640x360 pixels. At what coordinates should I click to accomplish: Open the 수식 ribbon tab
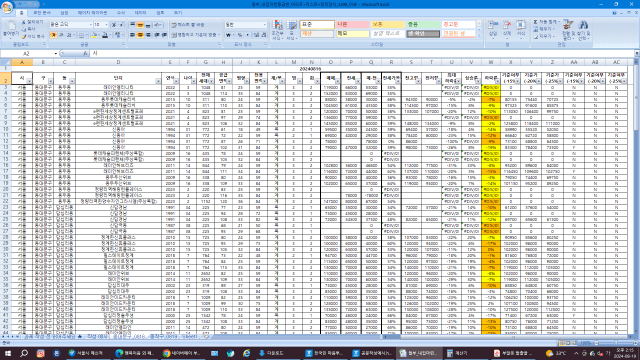tap(121, 13)
